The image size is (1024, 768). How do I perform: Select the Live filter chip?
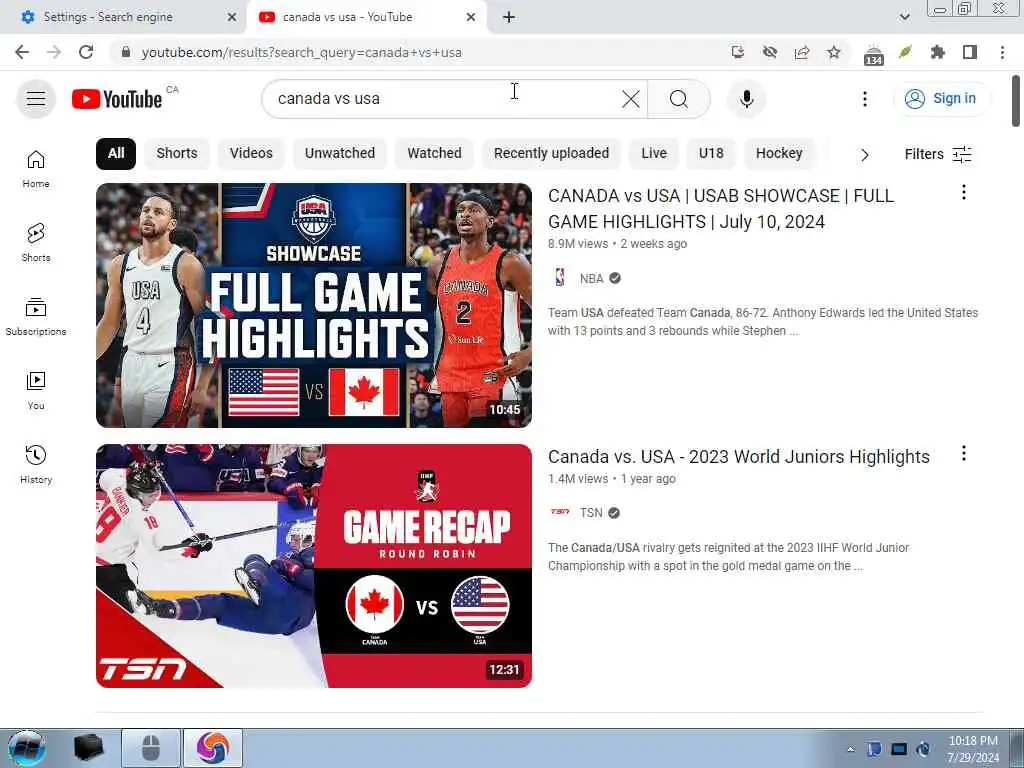[x=654, y=153]
